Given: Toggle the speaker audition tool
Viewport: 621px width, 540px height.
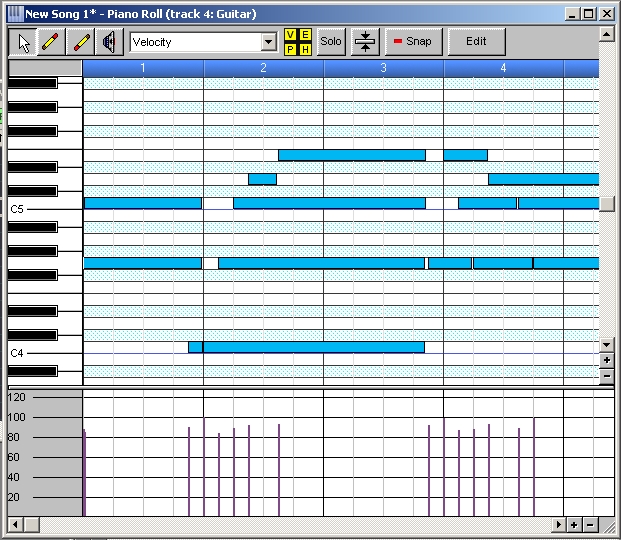Looking at the screenshot, I should pyautogui.click(x=110, y=42).
